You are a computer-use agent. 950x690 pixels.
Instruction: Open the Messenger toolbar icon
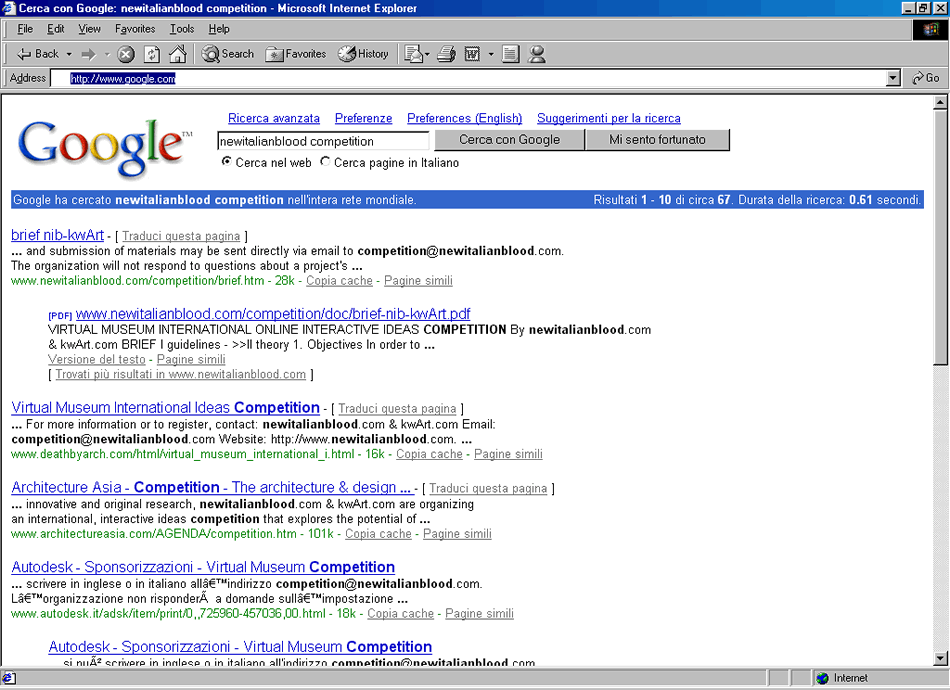(537, 54)
